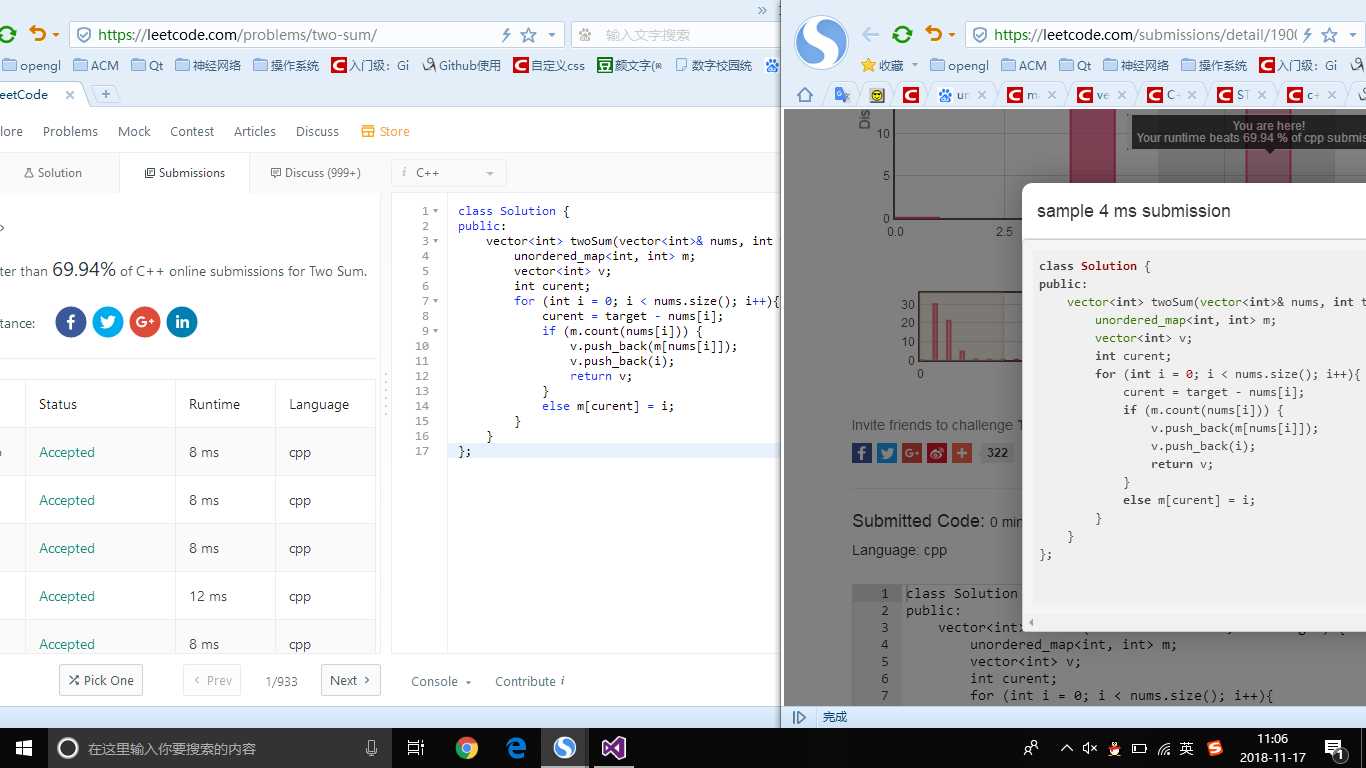Viewport: 1366px width, 768px height.
Task: Click lightning speed-mode icon in left address bar
Action: point(506,35)
